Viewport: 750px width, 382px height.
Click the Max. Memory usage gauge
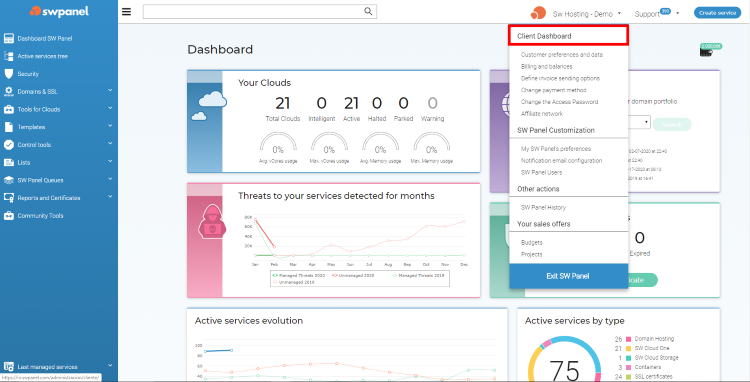[x=431, y=144]
